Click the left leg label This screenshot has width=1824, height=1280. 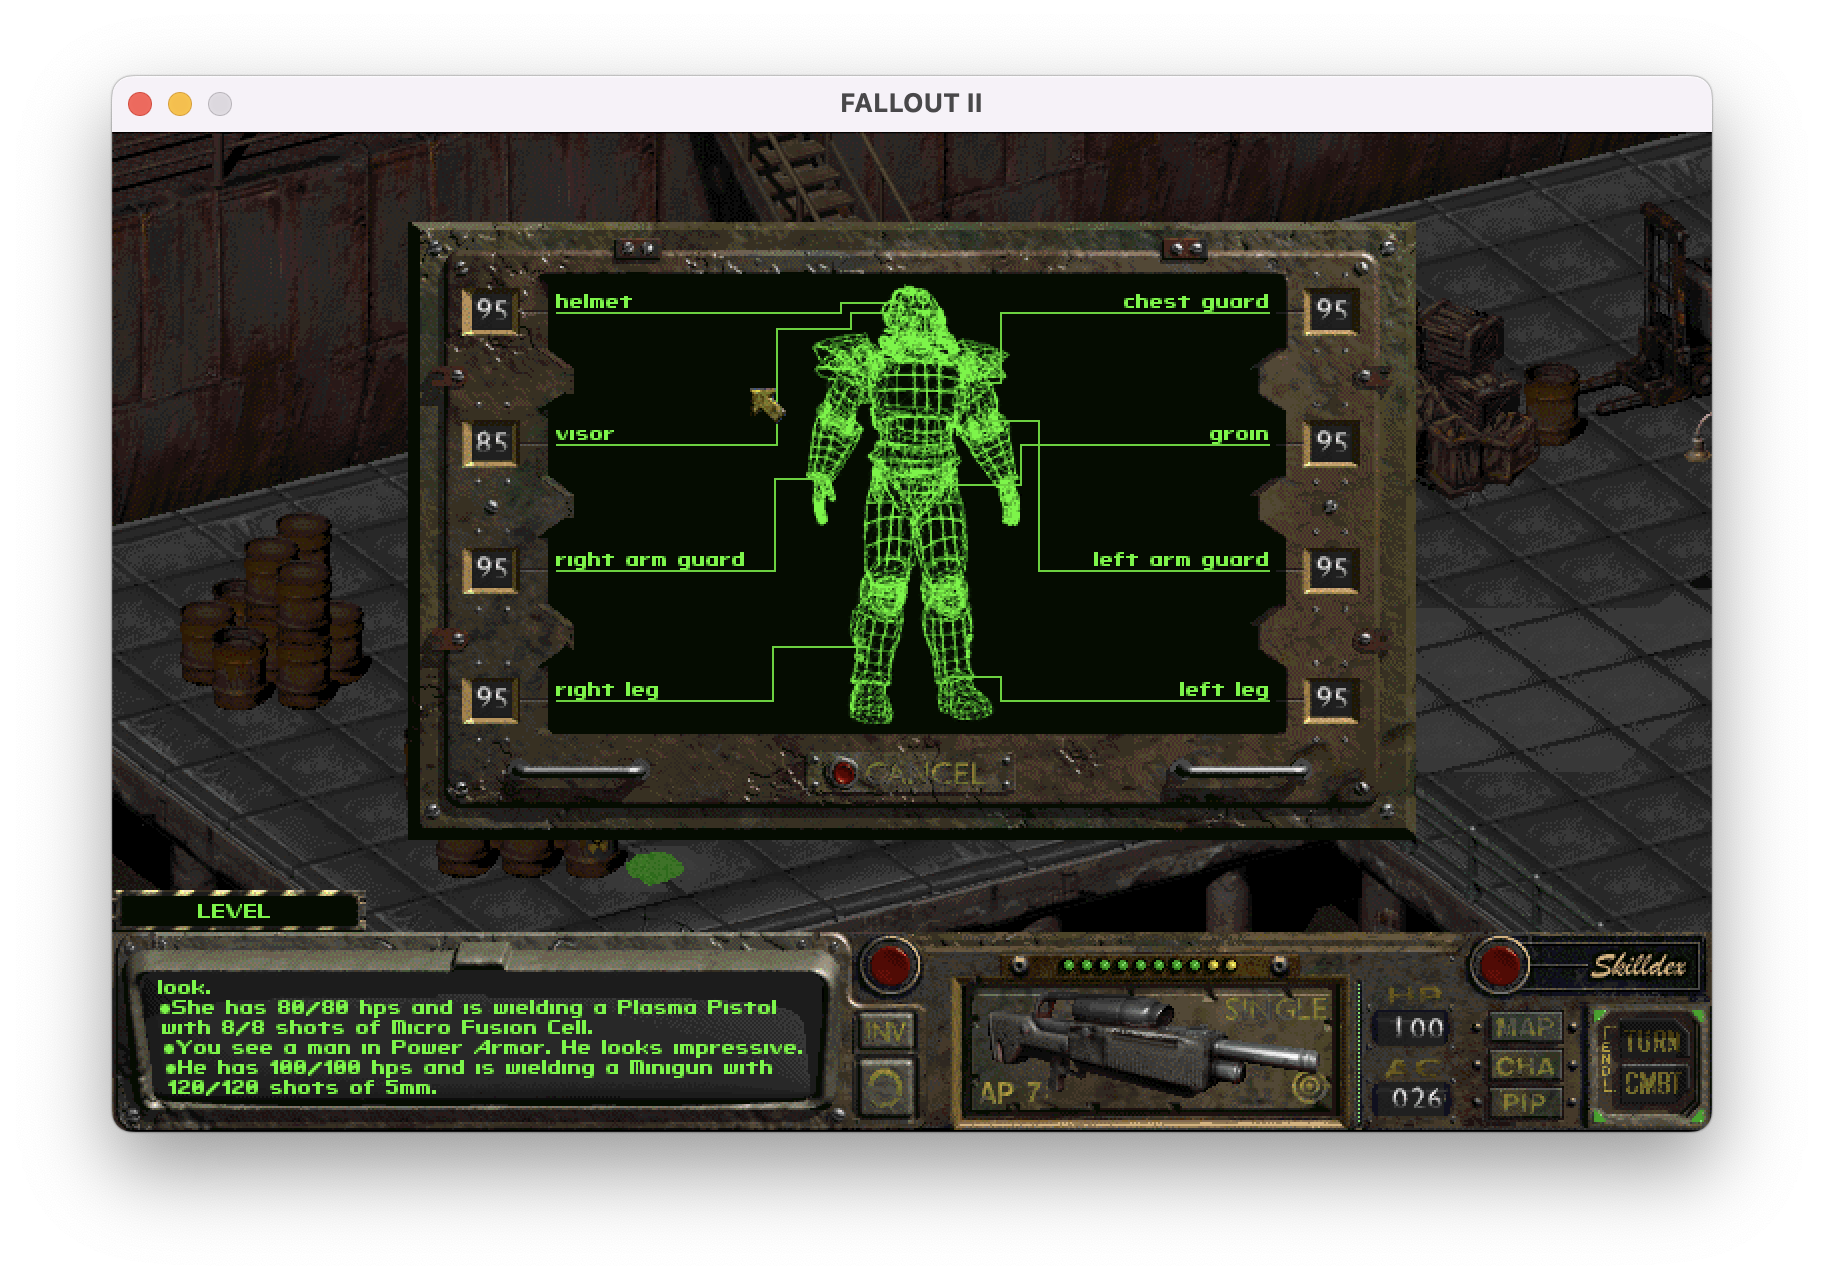1224,690
